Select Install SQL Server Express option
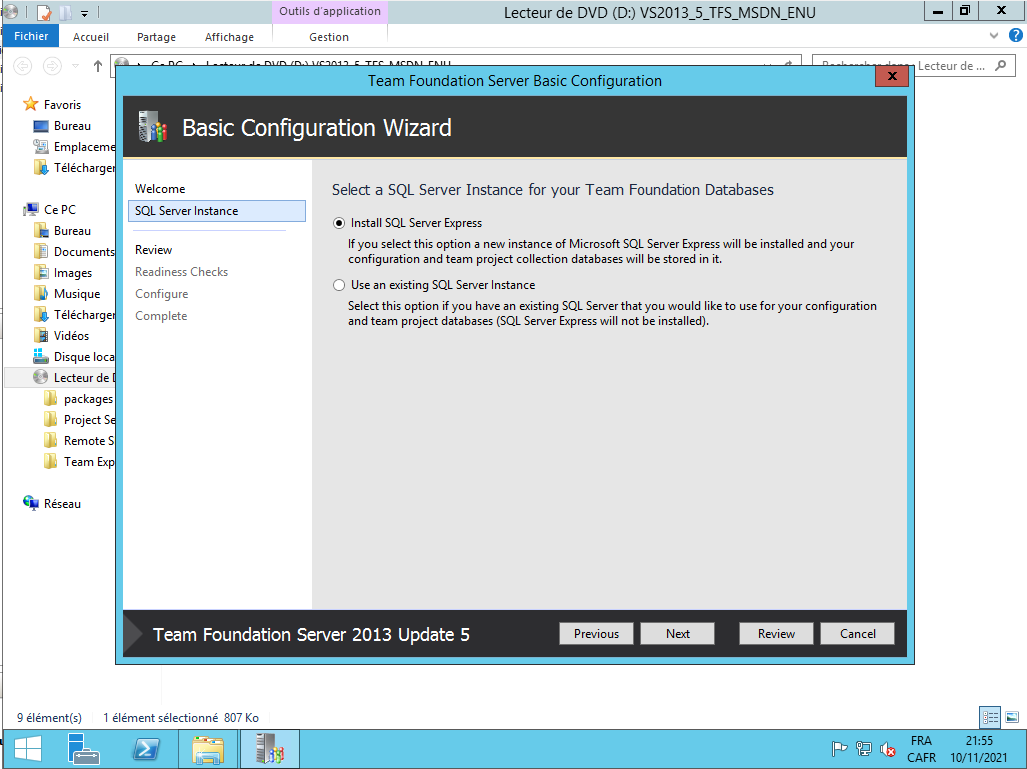 [x=339, y=223]
